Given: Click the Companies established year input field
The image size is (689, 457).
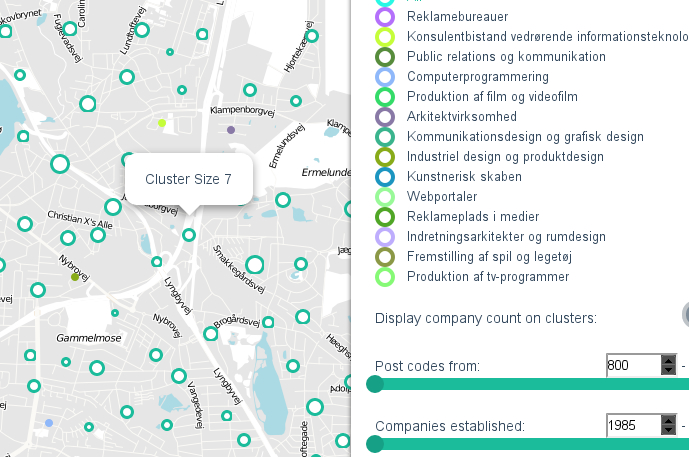Looking at the screenshot, I should tap(632, 426).
